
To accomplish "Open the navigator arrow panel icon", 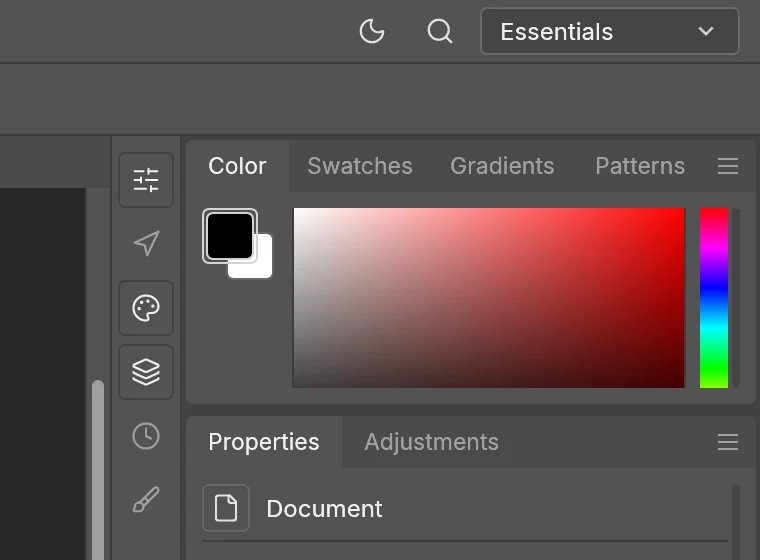I will pos(146,243).
